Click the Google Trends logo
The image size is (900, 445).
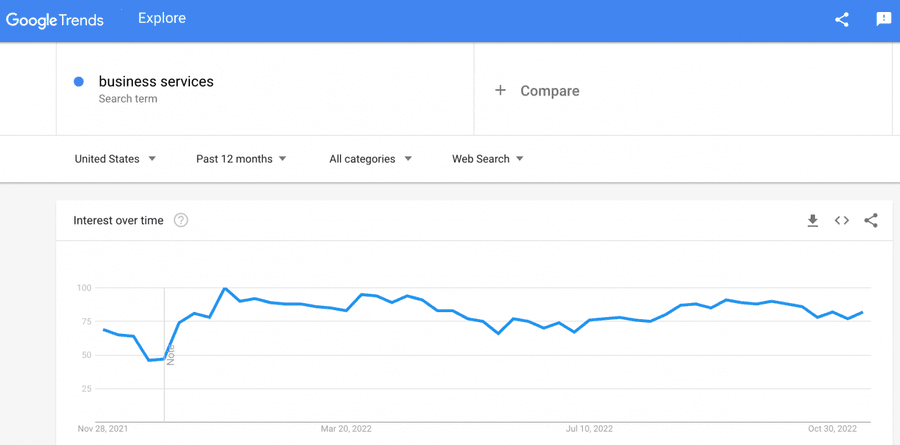(x=55, y=20)
